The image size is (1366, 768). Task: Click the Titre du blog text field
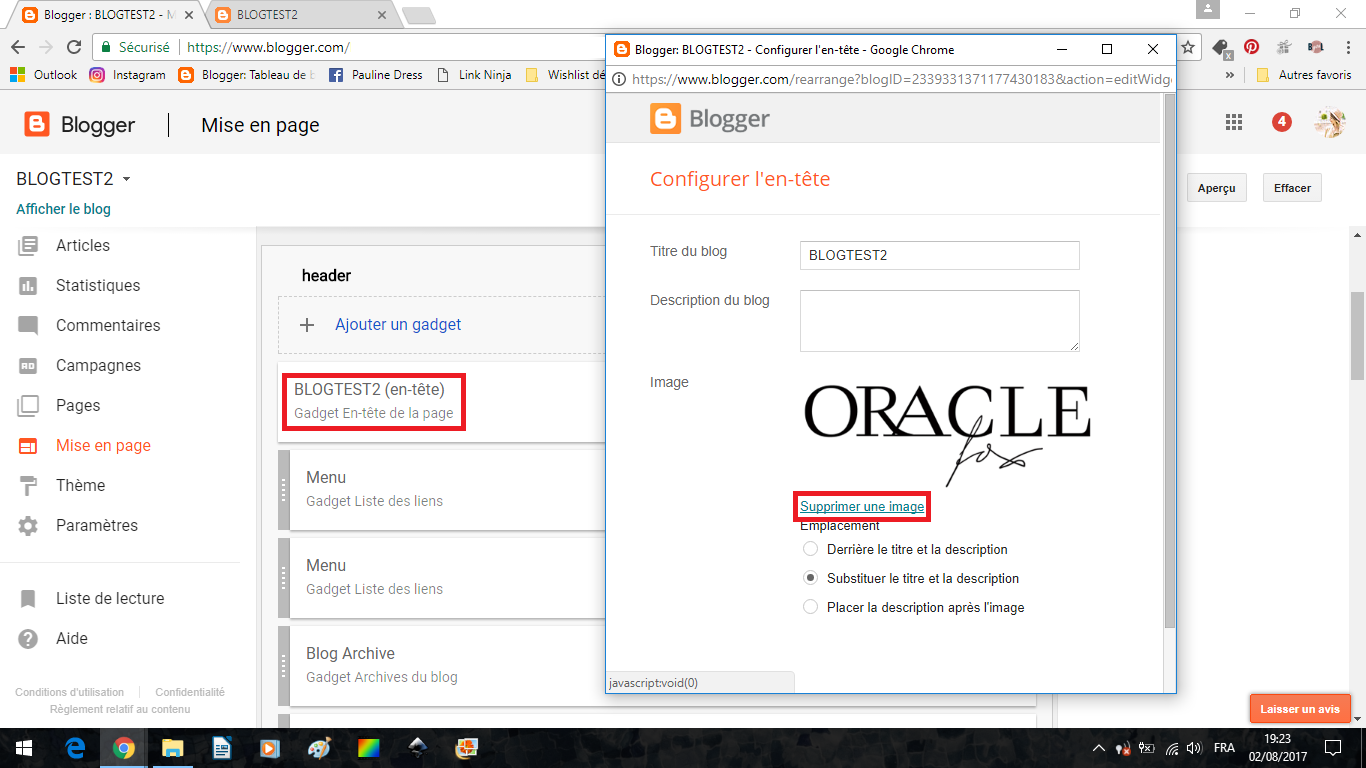click(939, 255)
